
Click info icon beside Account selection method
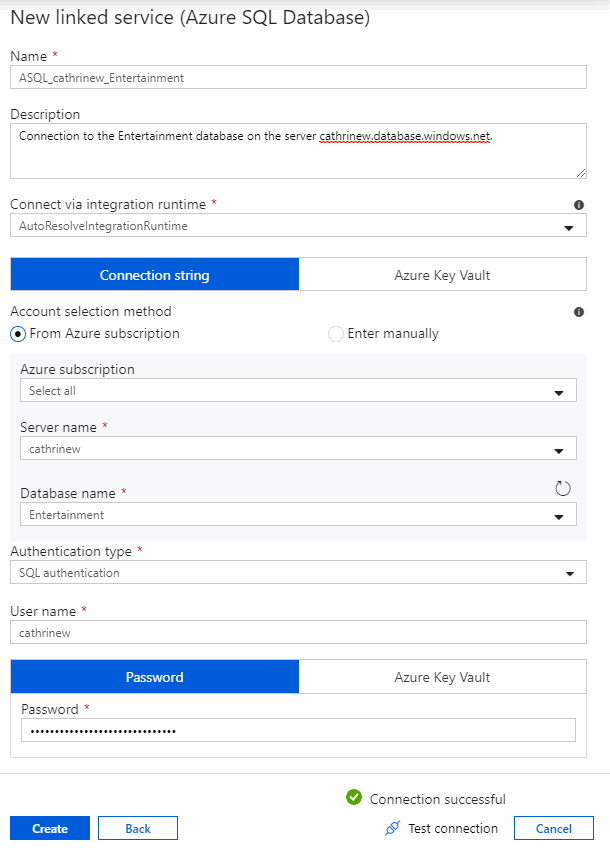click(x=578, y=311)
